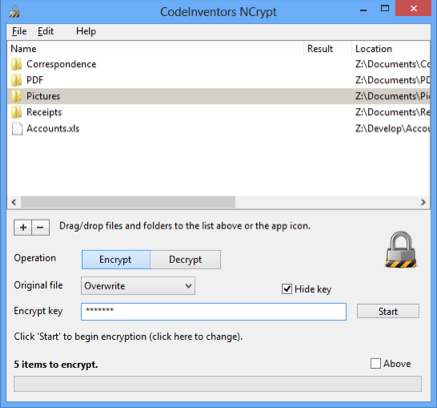
Task: Minimize the NCrypt window
Action: pos(364,9)
